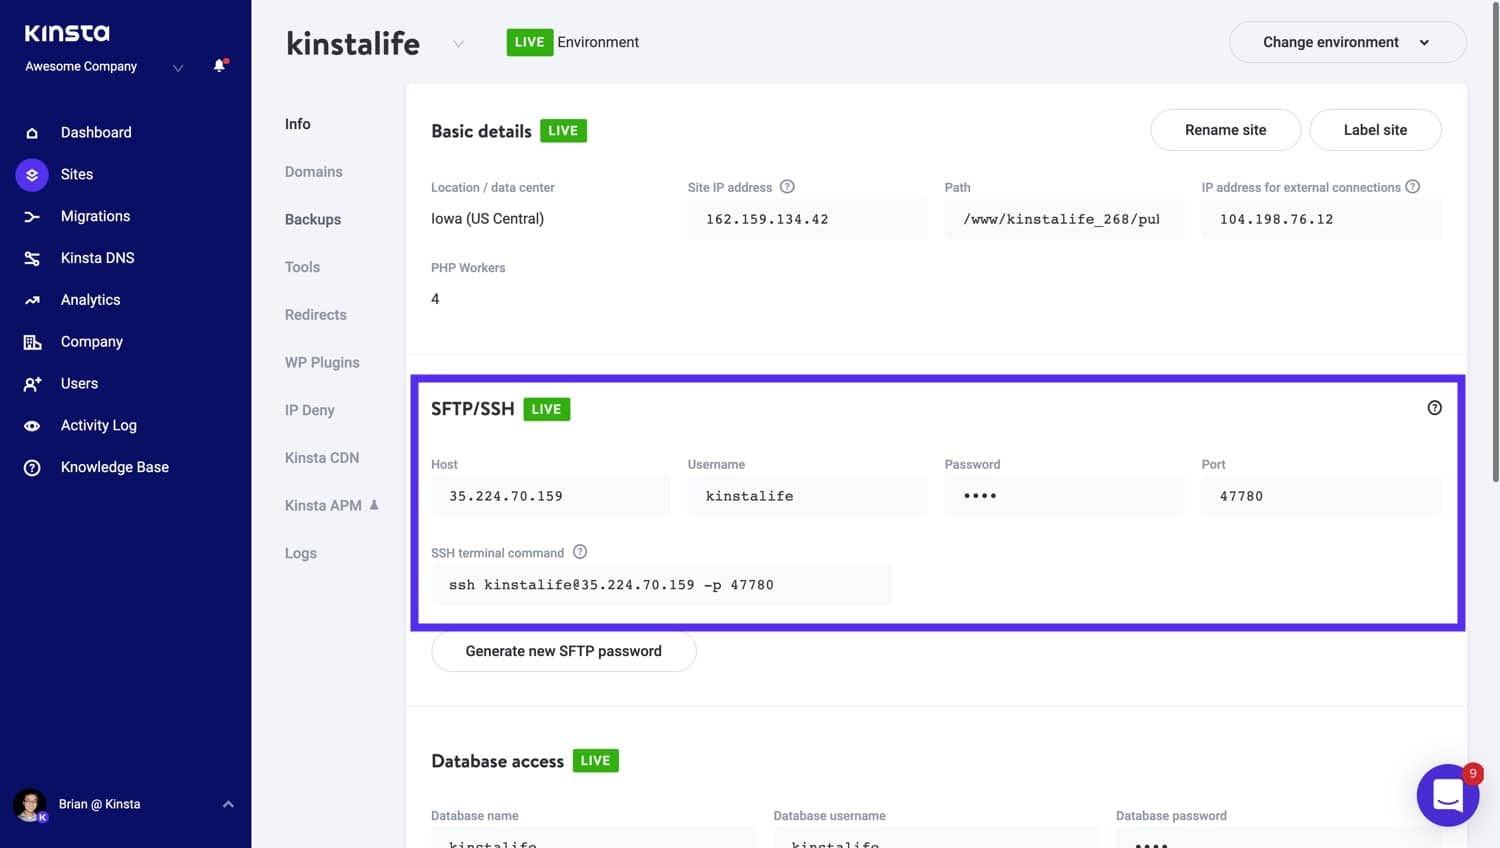Open Users page
The height and width of the screenshot is (848, 1500).
pos(79,384)
